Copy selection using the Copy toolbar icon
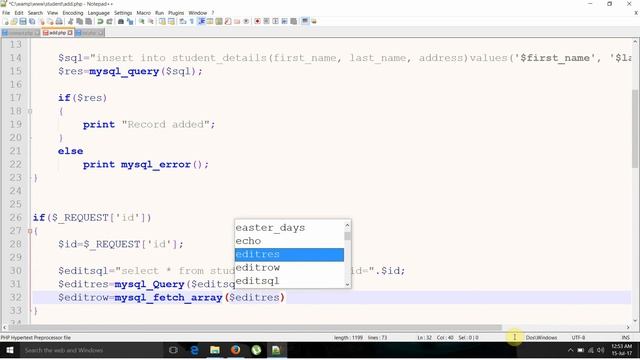Screen dimensions: 640x360 [x=79, y=21]
